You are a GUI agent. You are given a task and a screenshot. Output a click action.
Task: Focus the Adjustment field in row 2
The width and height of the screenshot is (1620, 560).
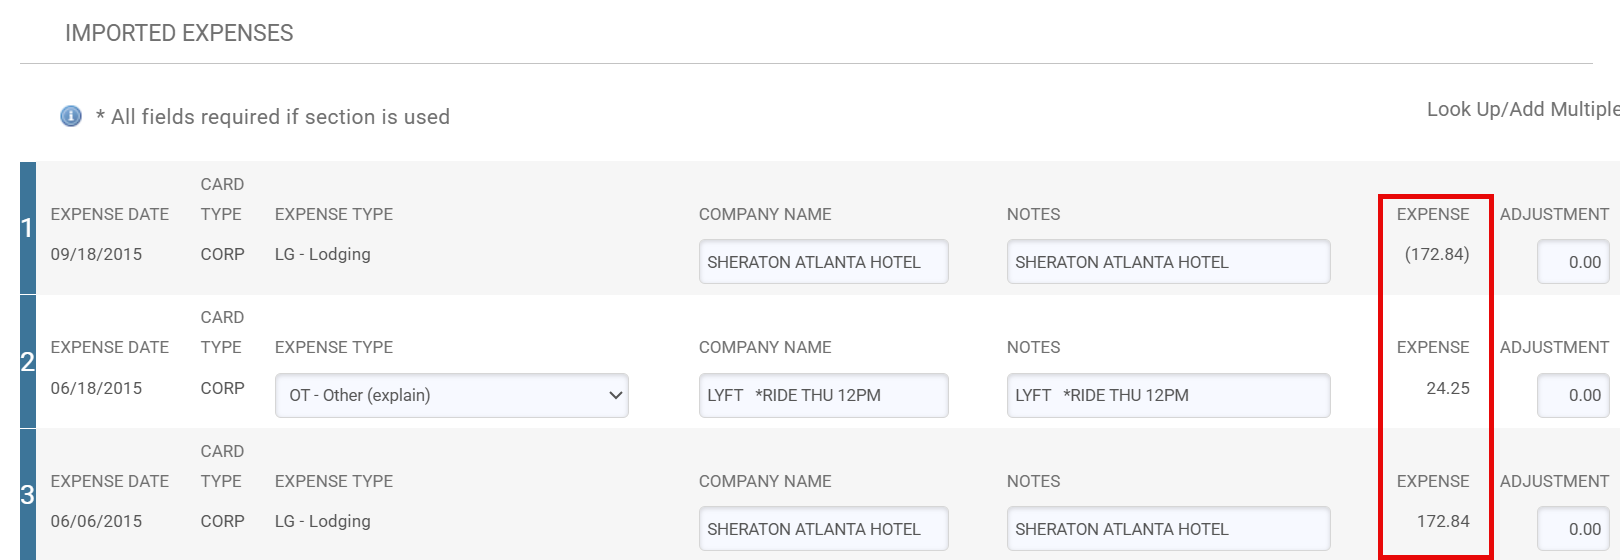(1572, 395)
